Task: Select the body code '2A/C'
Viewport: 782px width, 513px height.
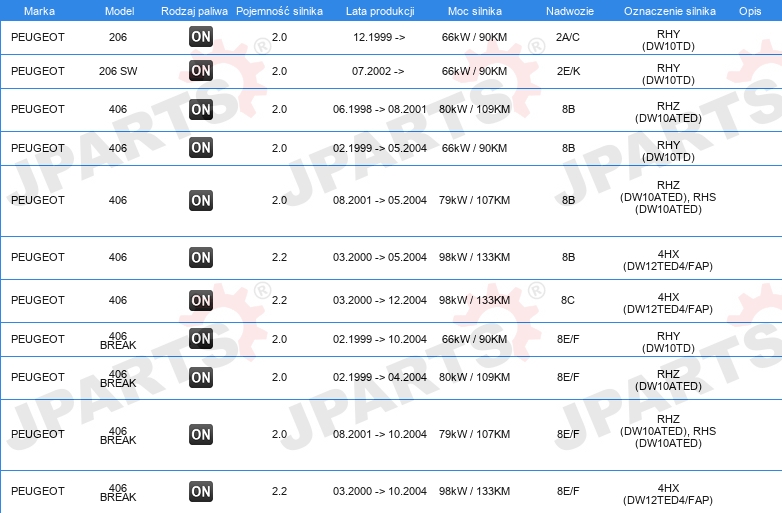Action: (568, 37)
